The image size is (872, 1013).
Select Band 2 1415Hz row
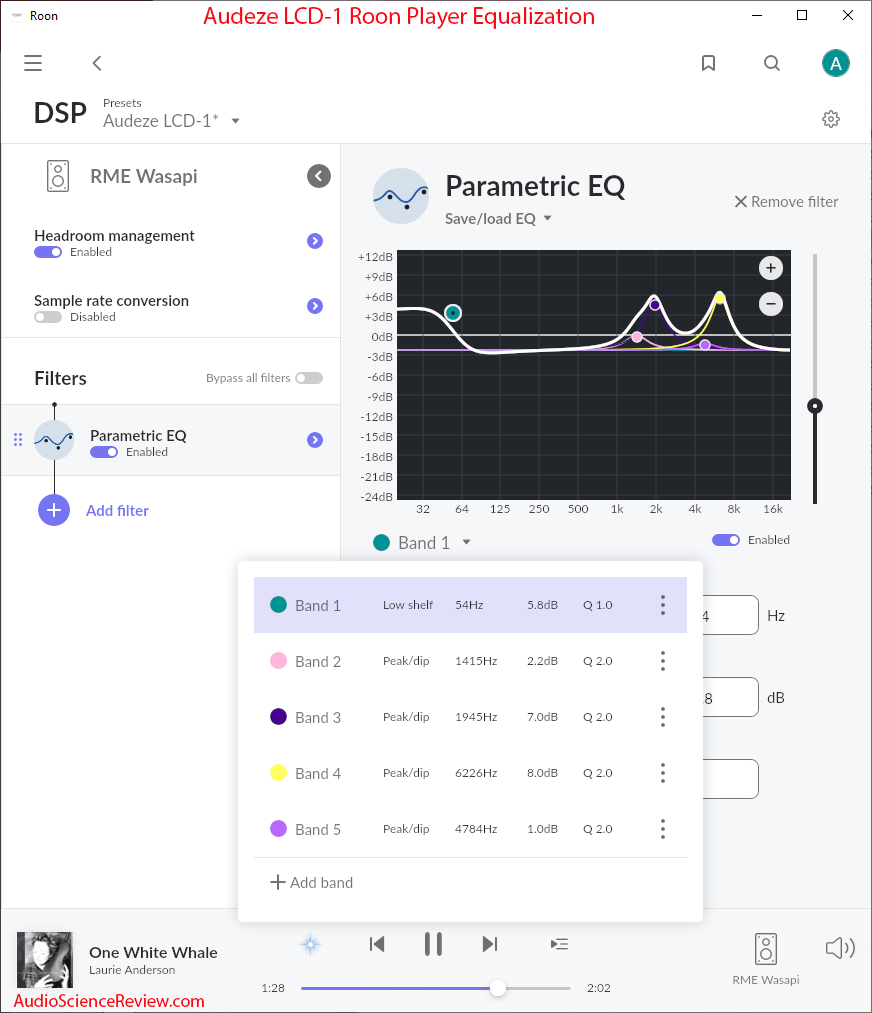pos(470,661)
